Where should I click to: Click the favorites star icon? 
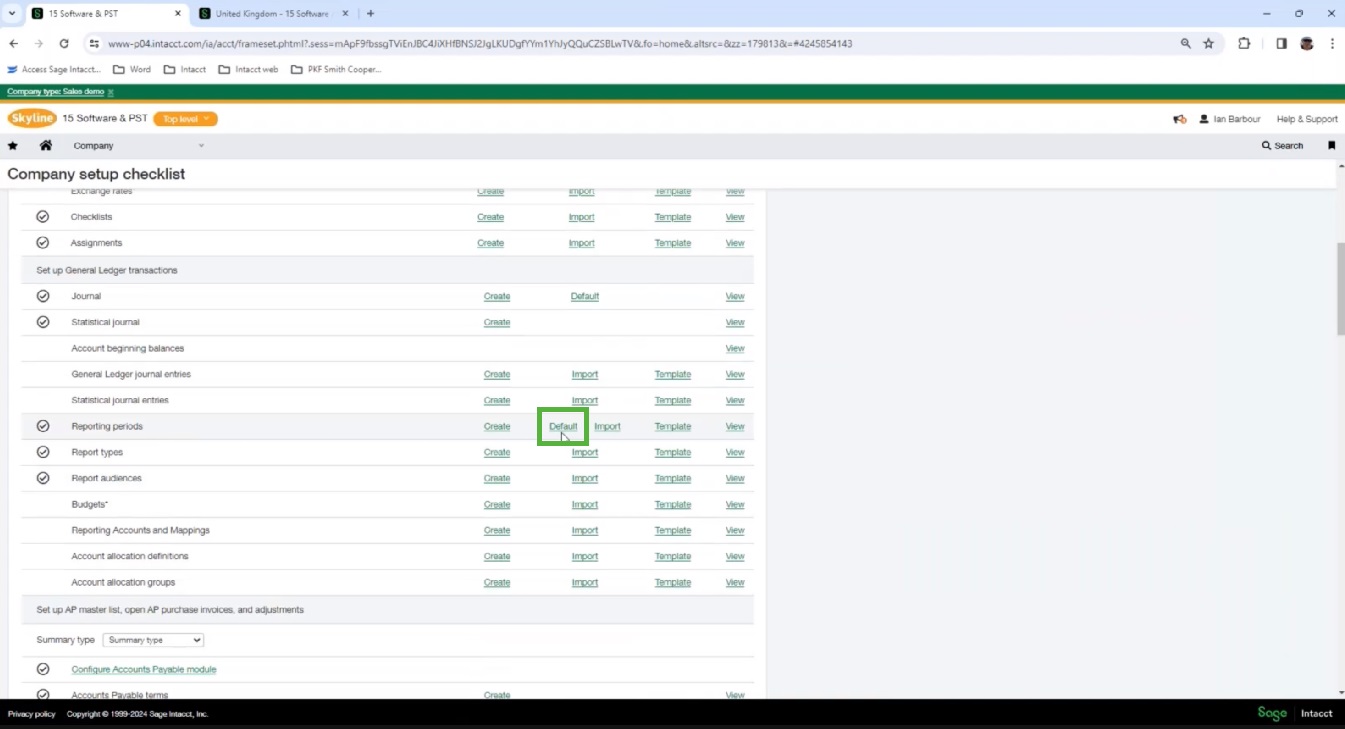12,145
